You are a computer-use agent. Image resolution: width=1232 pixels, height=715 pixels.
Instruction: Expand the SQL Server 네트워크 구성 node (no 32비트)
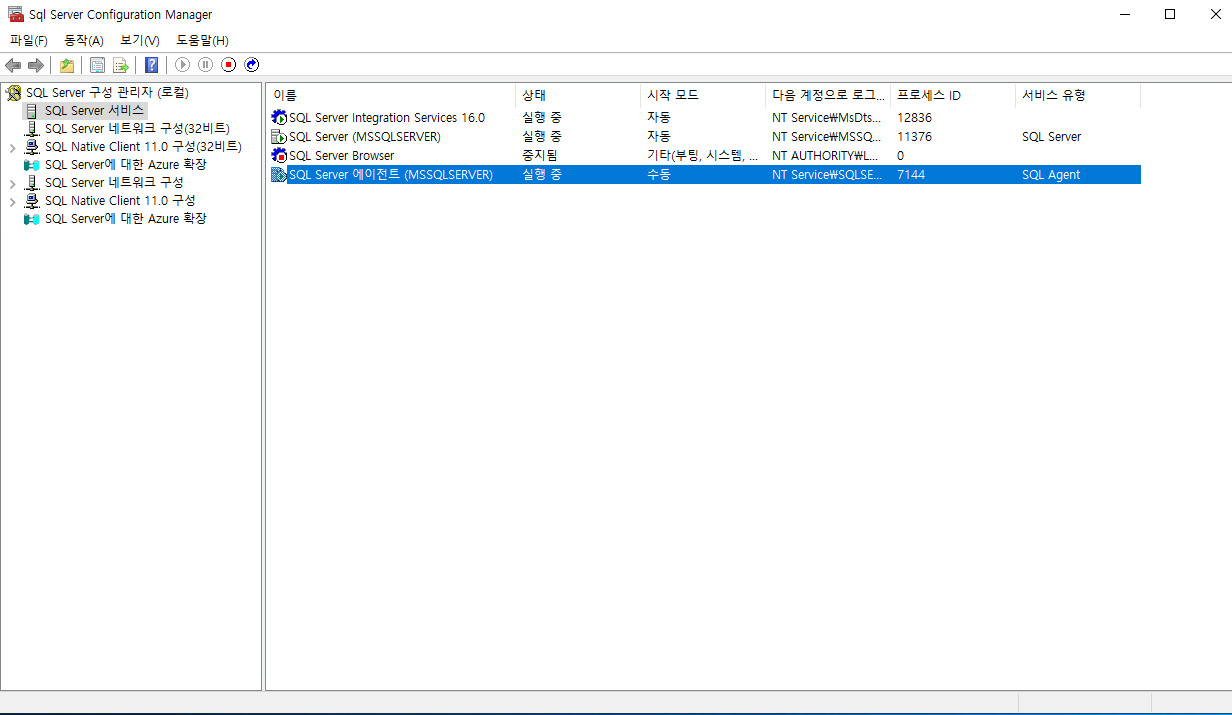(12, 183)
